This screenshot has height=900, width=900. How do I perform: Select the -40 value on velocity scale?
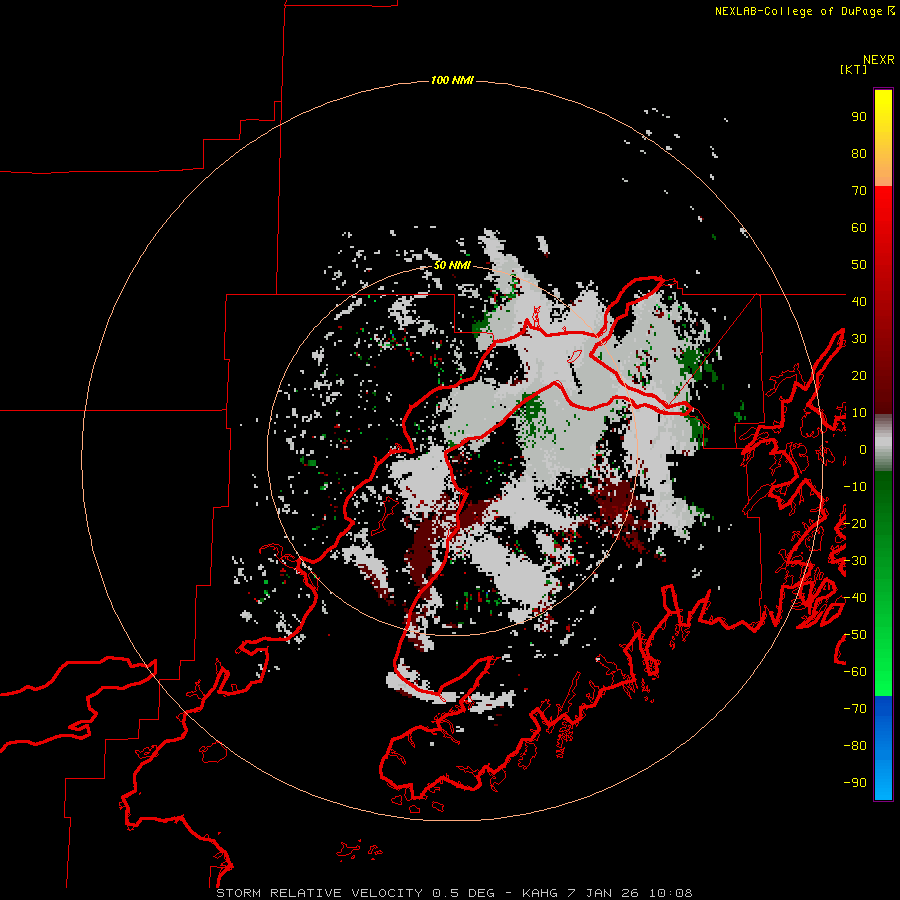pyautogui.click(x=855, y=598)
